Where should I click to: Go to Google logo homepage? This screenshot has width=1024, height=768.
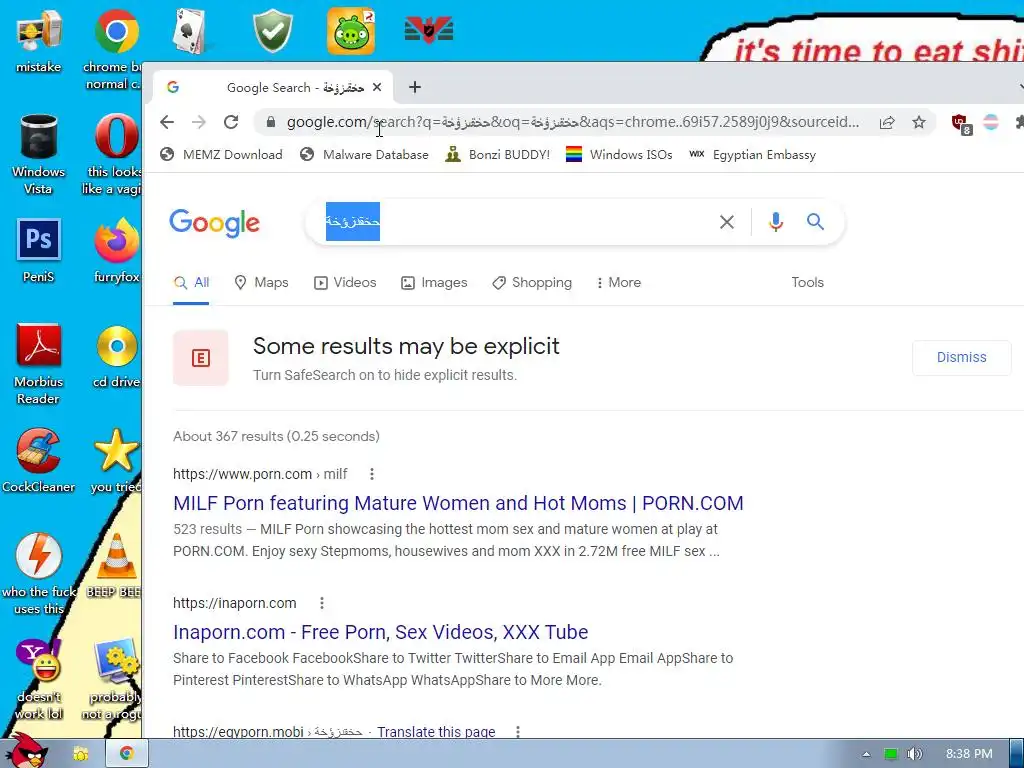214,223
